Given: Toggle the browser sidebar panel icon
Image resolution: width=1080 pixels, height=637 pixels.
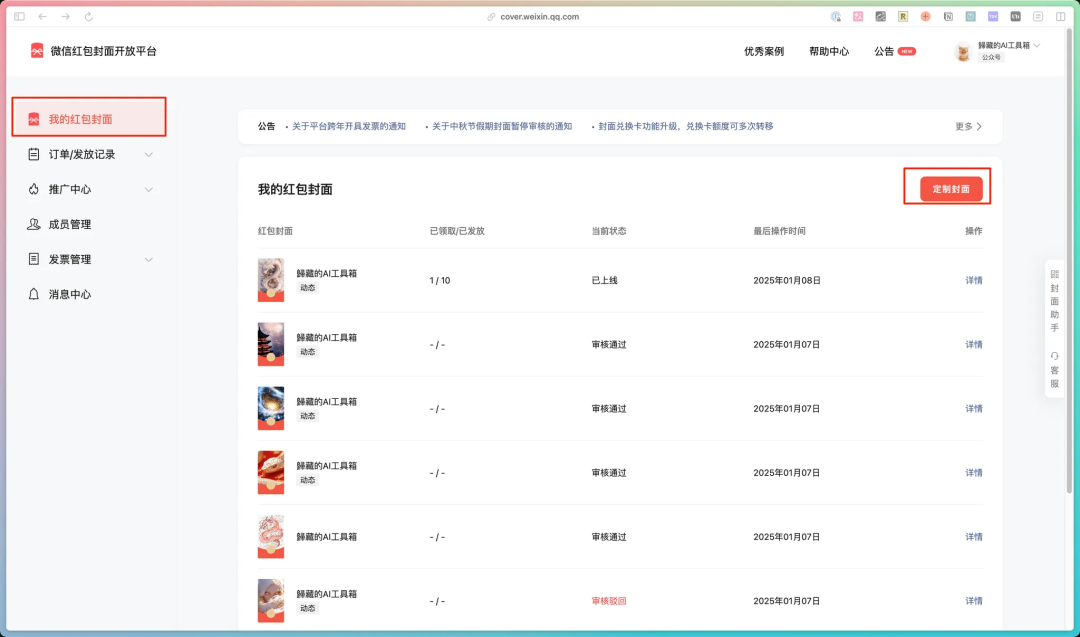Looking at the screenshot, I should point(19,17).
